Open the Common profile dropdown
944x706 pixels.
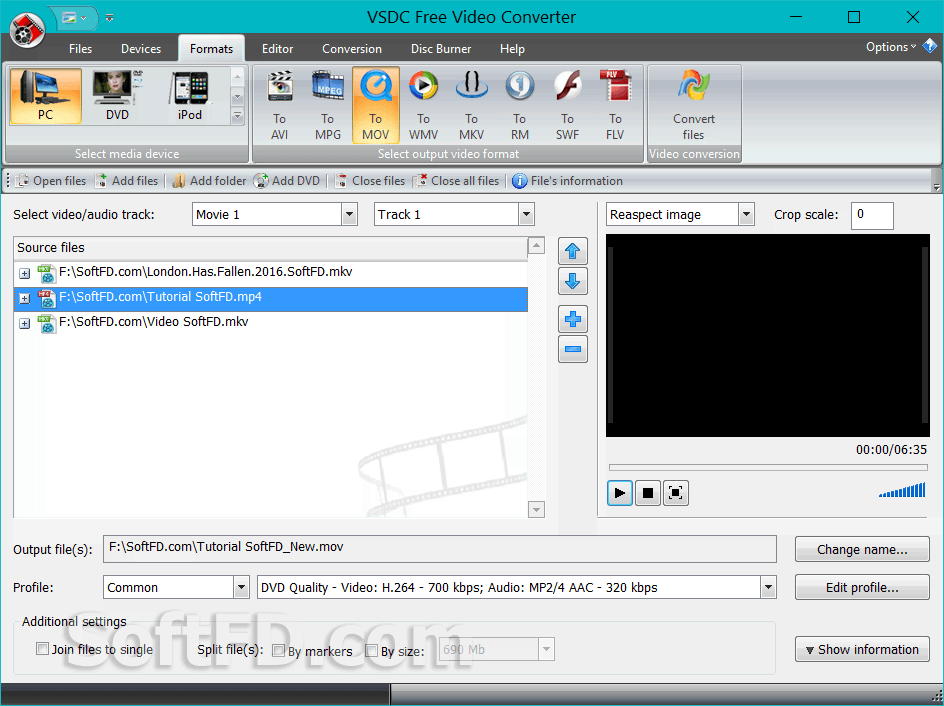[241, 587]
